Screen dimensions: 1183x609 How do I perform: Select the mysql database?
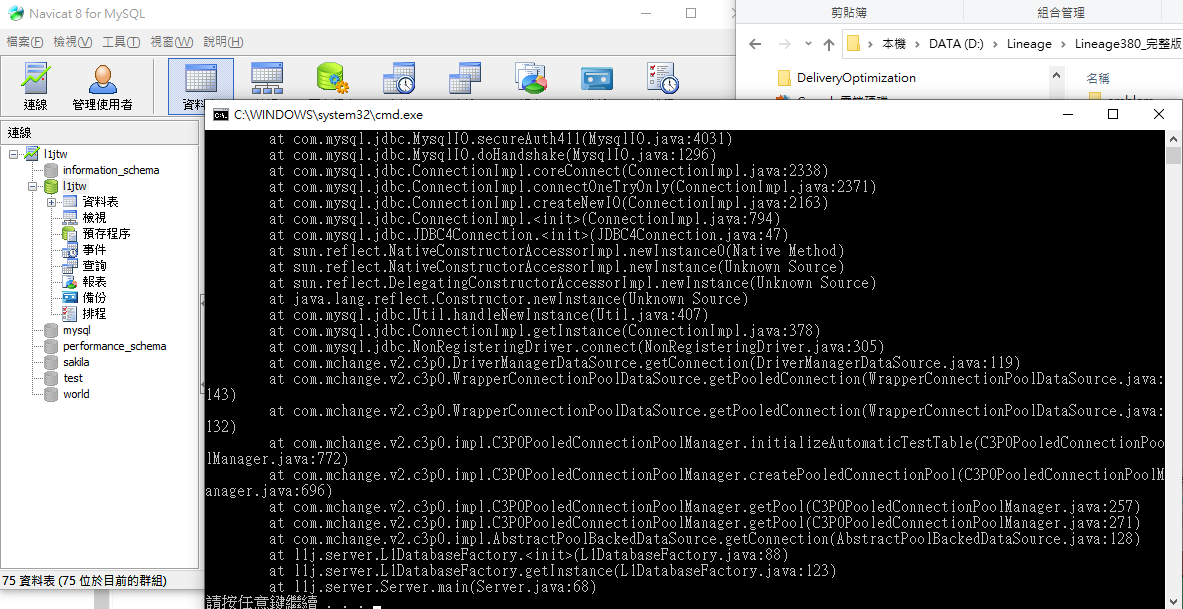click(76, 330)
